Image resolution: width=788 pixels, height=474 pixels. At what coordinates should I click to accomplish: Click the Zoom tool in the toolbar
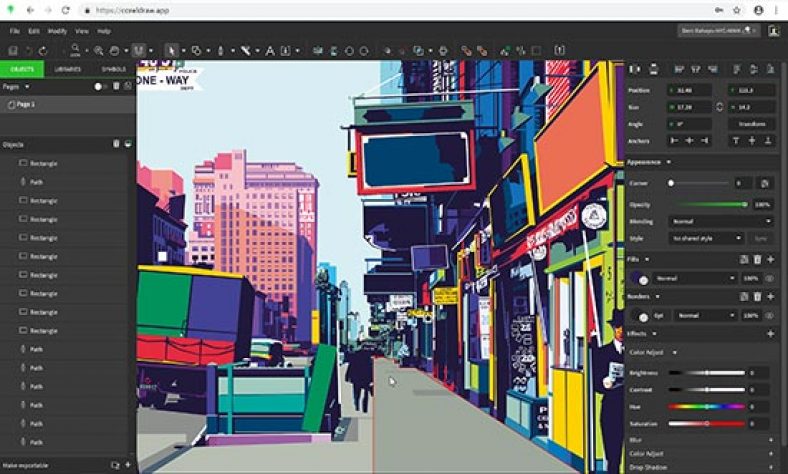click(x=98, y=49)
